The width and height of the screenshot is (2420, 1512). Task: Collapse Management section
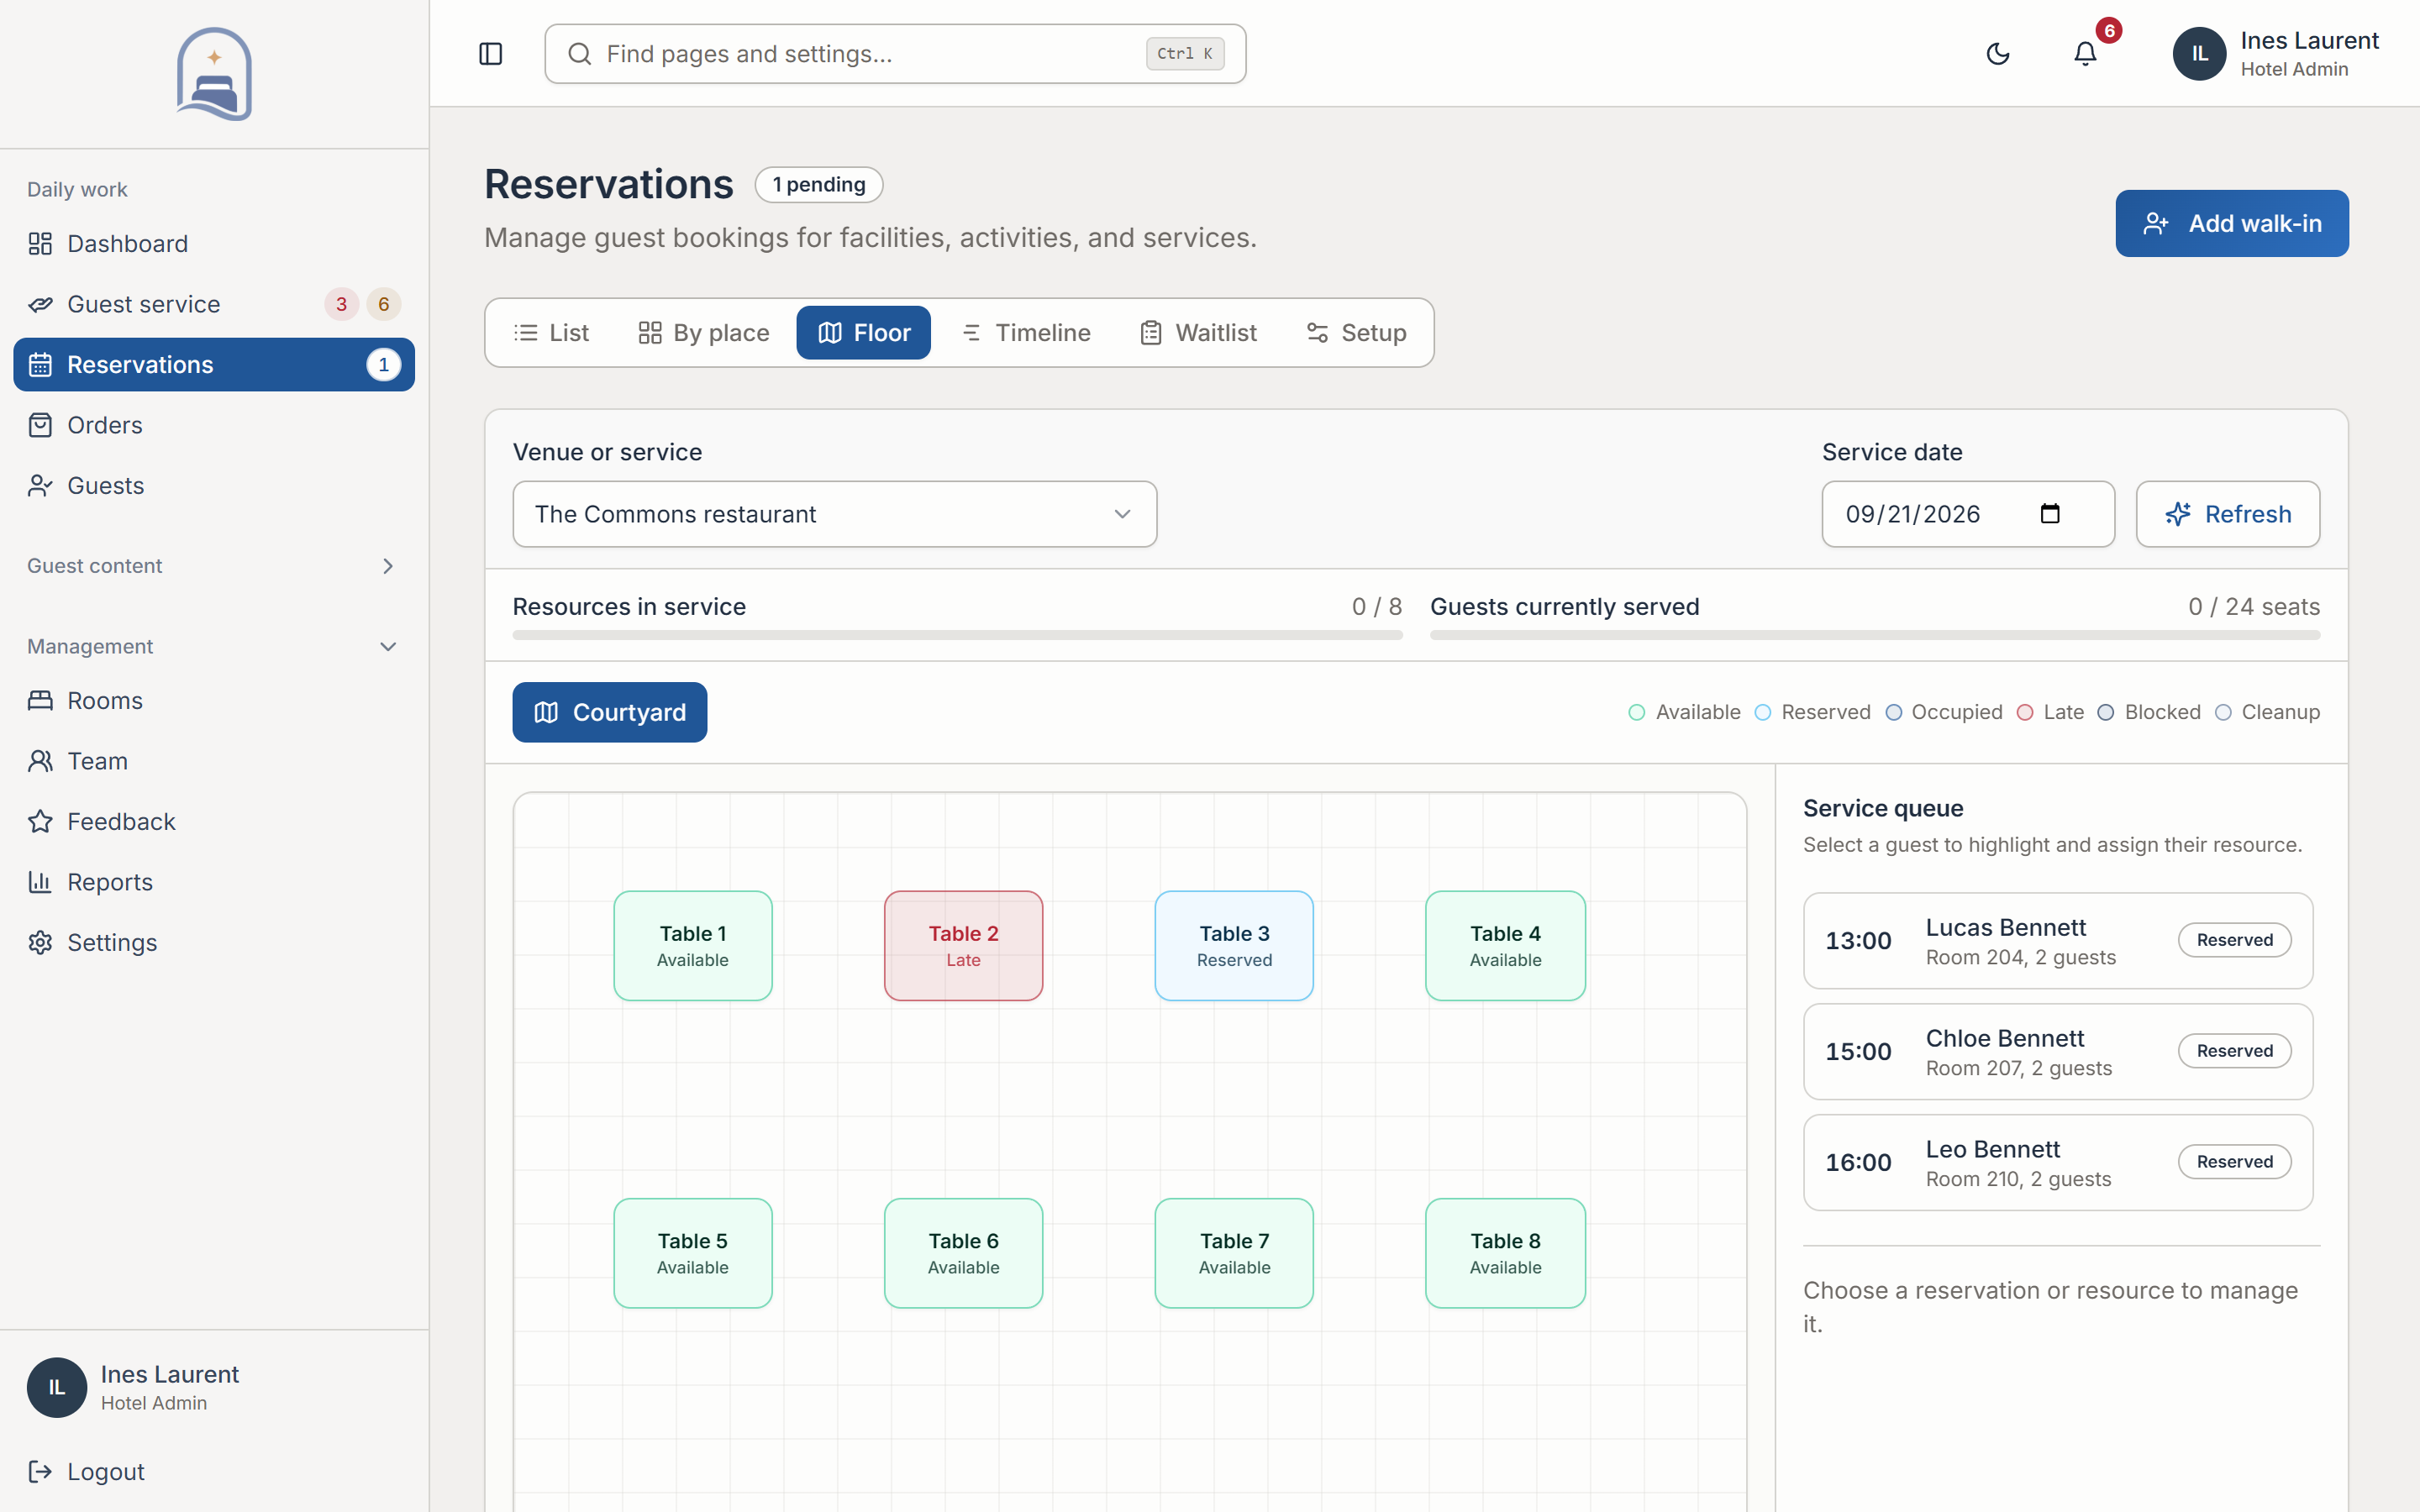coord(214,647)
